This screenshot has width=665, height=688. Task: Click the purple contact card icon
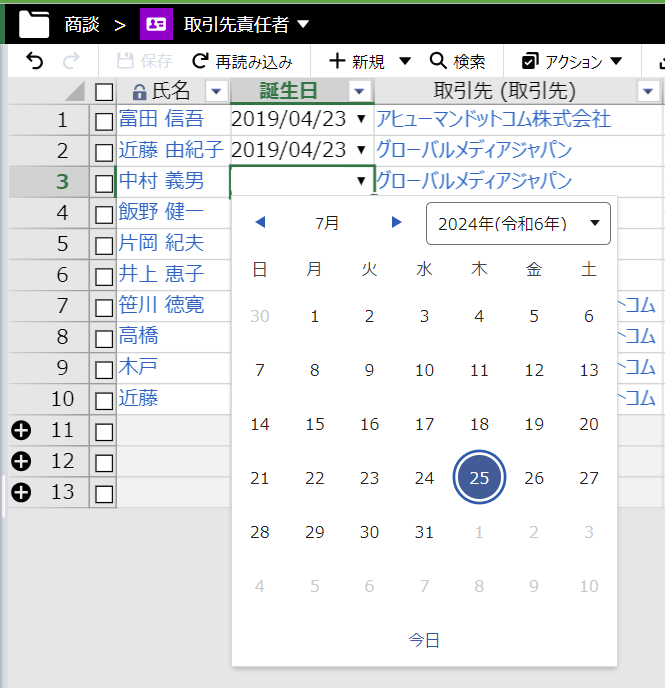(155, 23)
